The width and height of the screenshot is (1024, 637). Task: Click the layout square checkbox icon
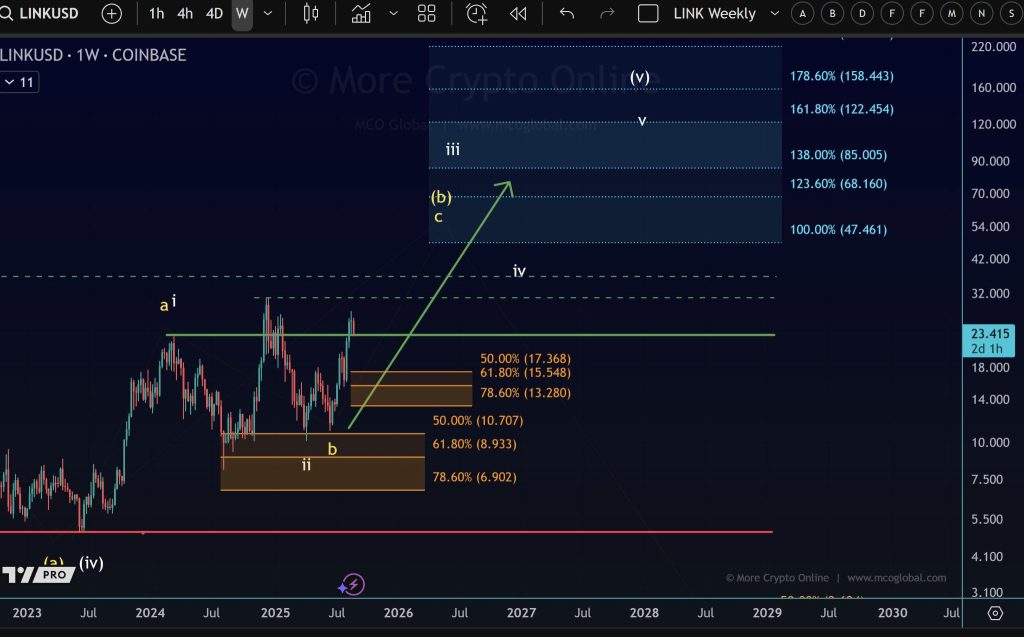tap(648, 14)
